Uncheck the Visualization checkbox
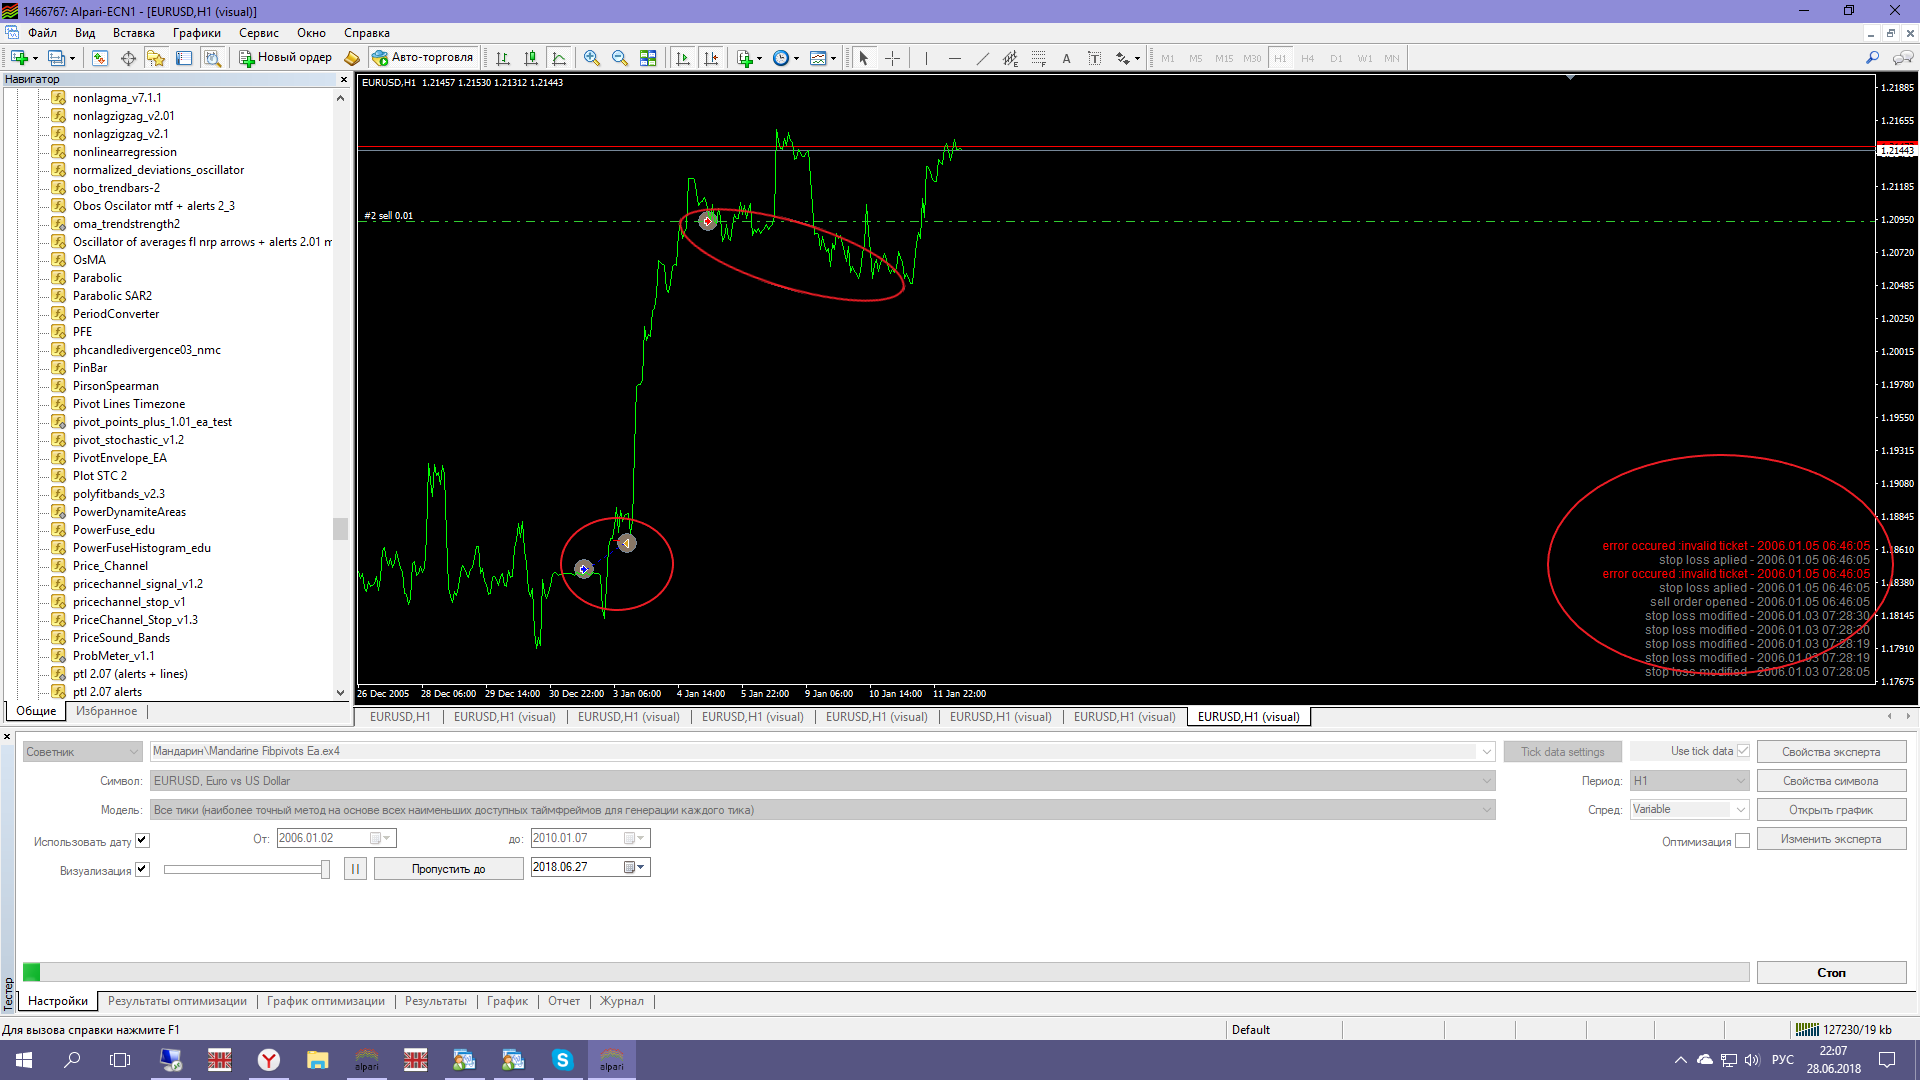Viewport: 1920px width, 1080px height. [142, 869]
